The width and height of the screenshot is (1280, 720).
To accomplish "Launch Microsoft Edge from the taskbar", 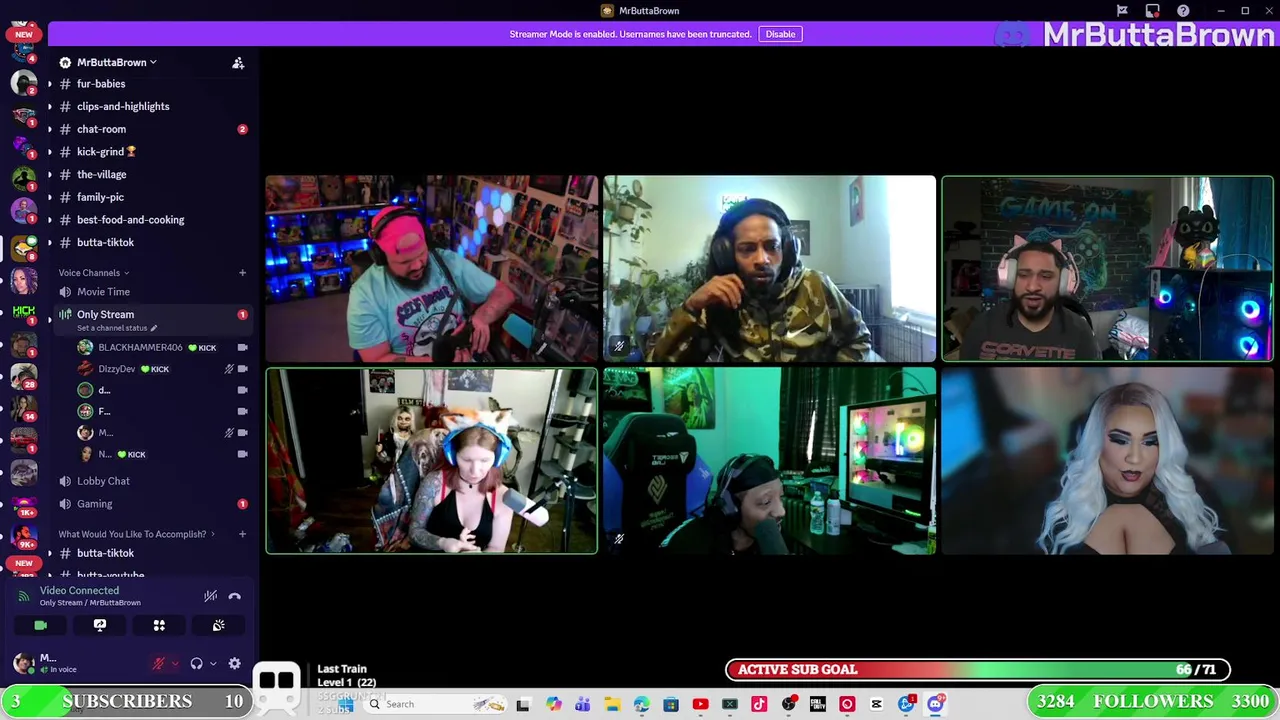I will click(x=641, y=705).
